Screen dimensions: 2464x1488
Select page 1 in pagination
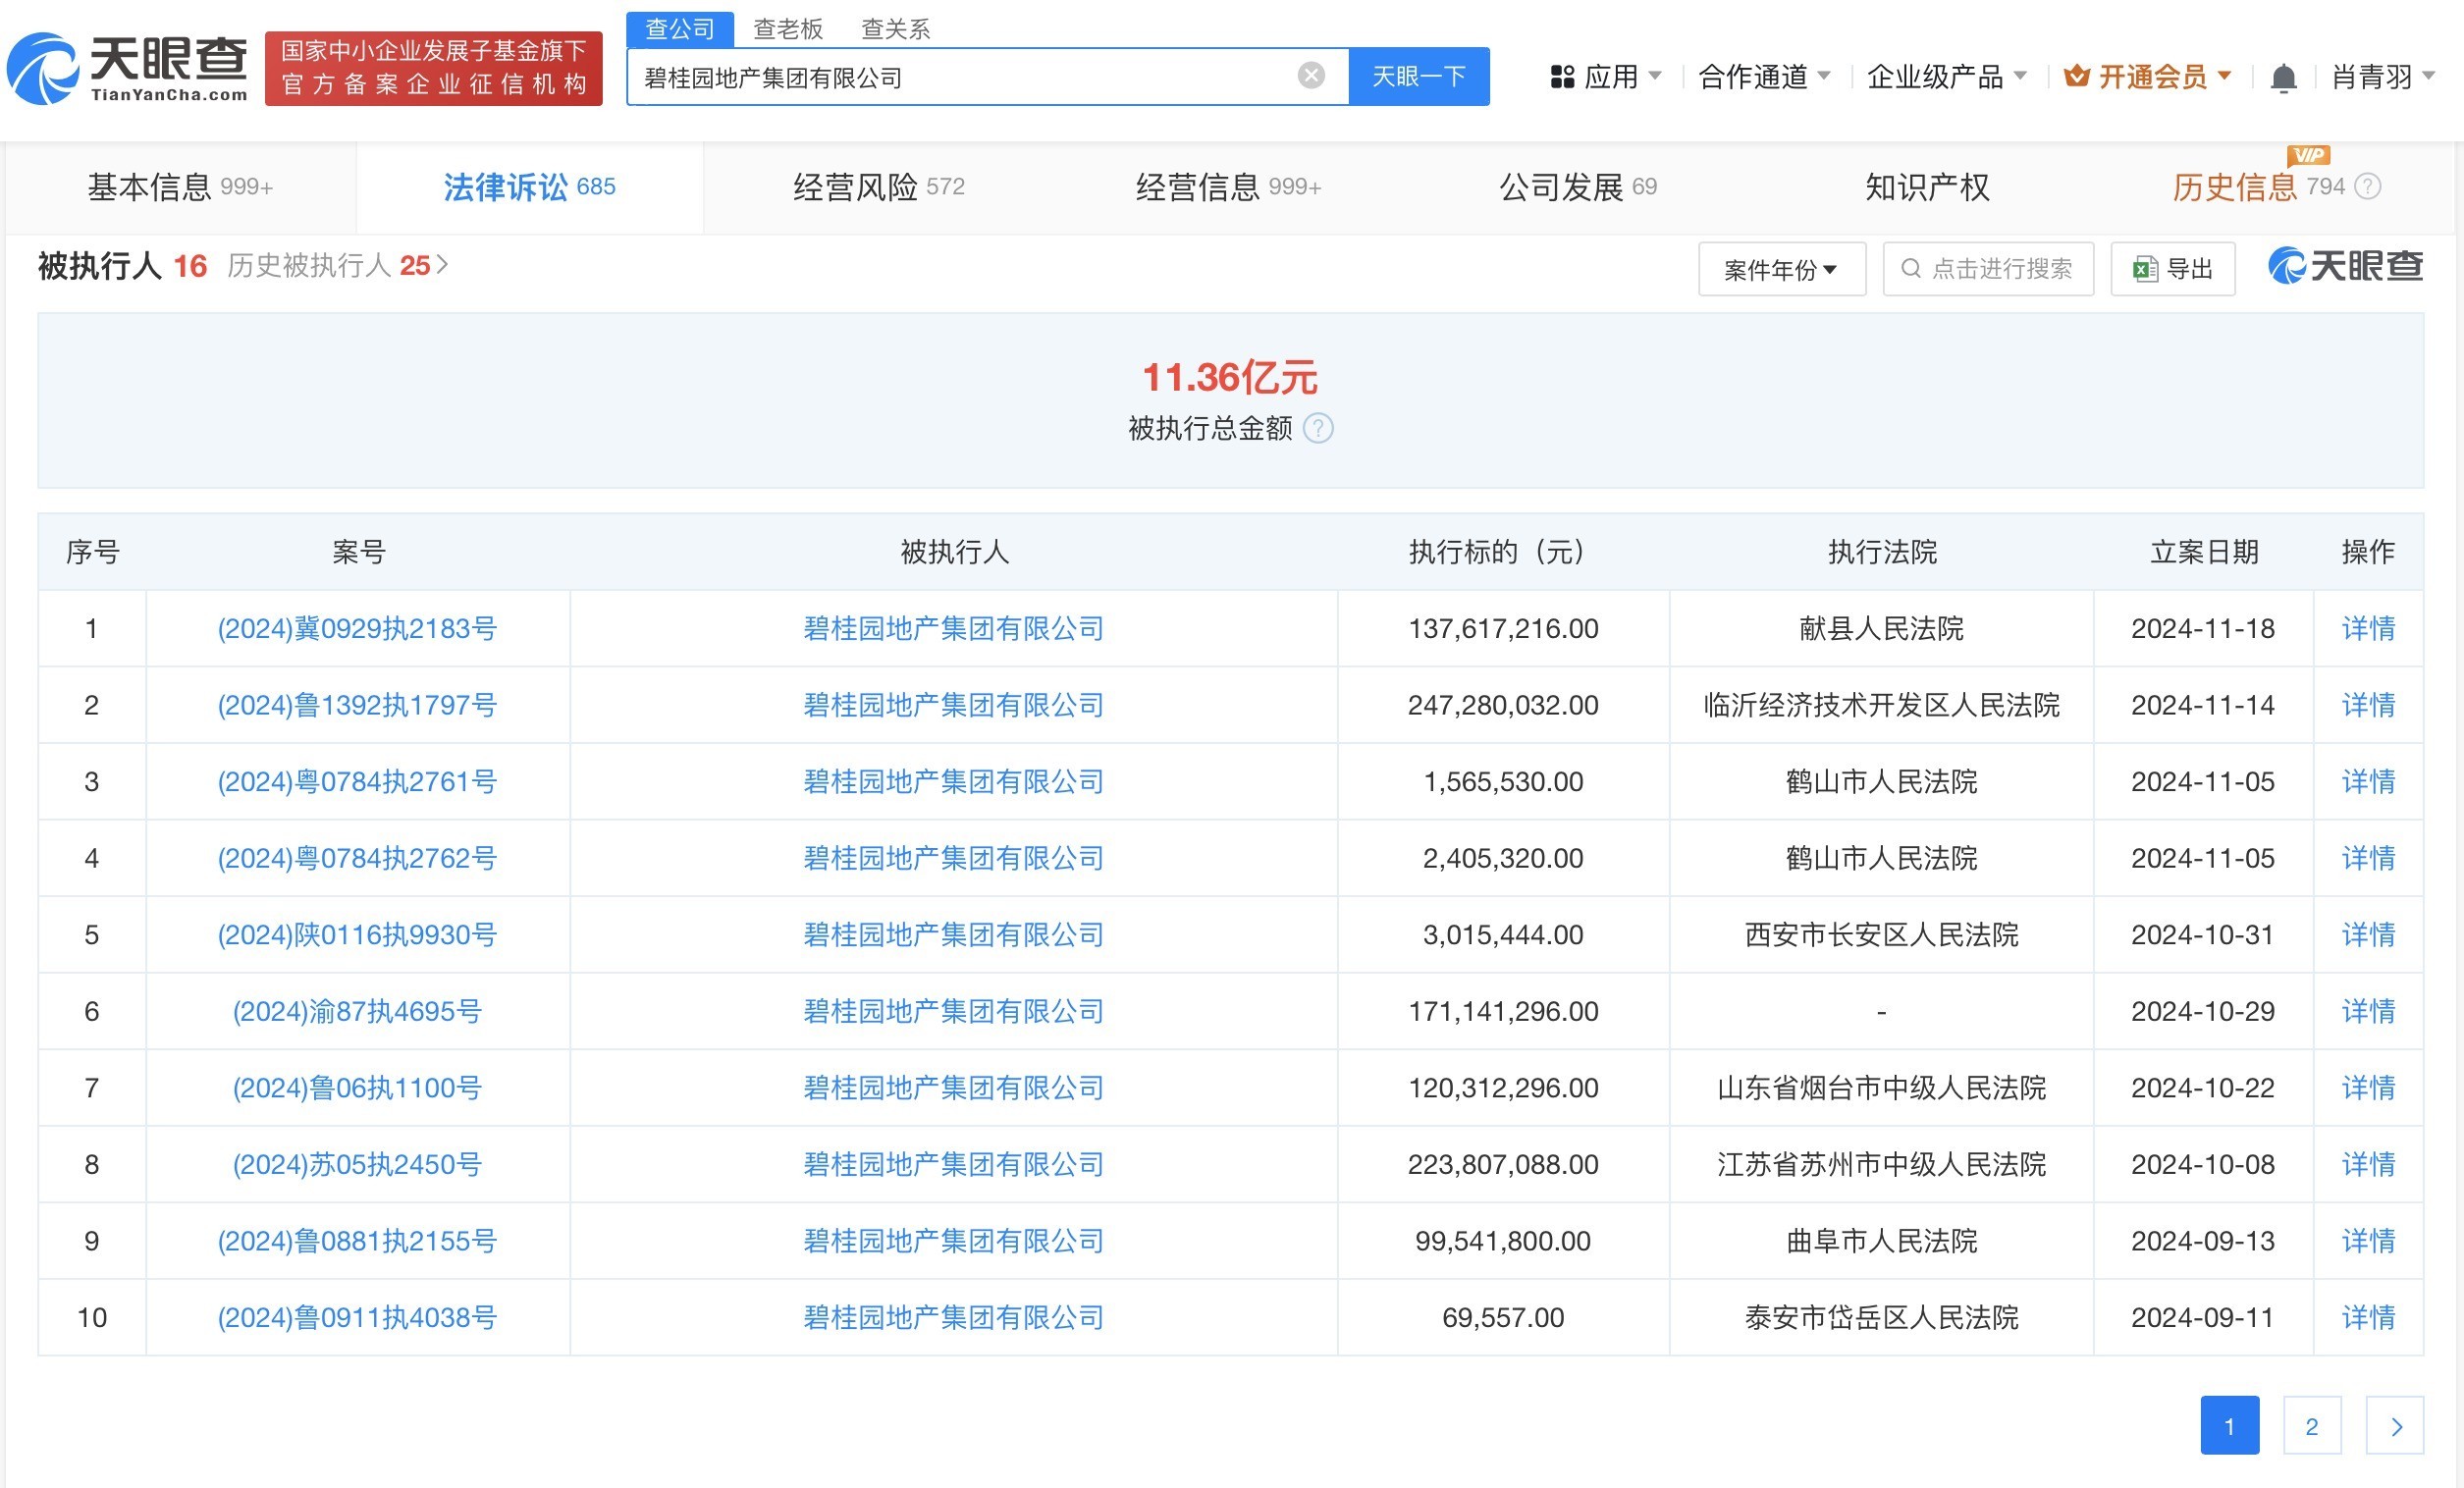2229,1426
